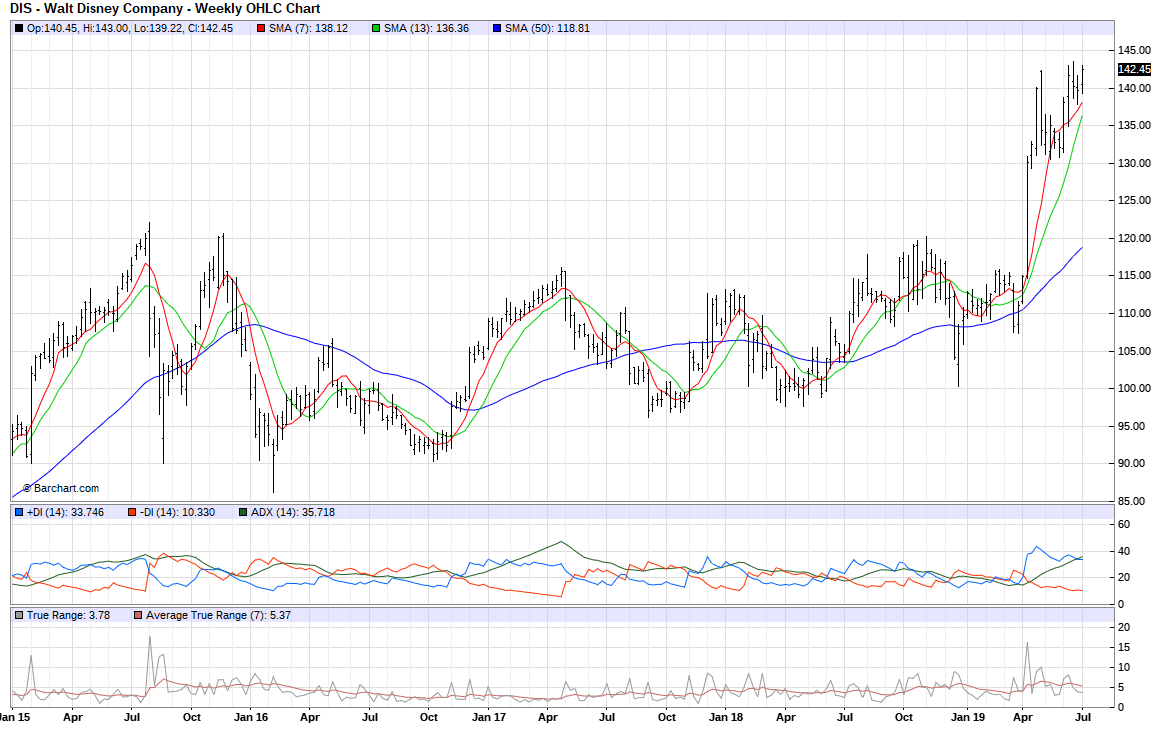Select the '-DI (14): 10.330' legend text
This screenshot has width=1156, height=748.
tap(178, 512)
